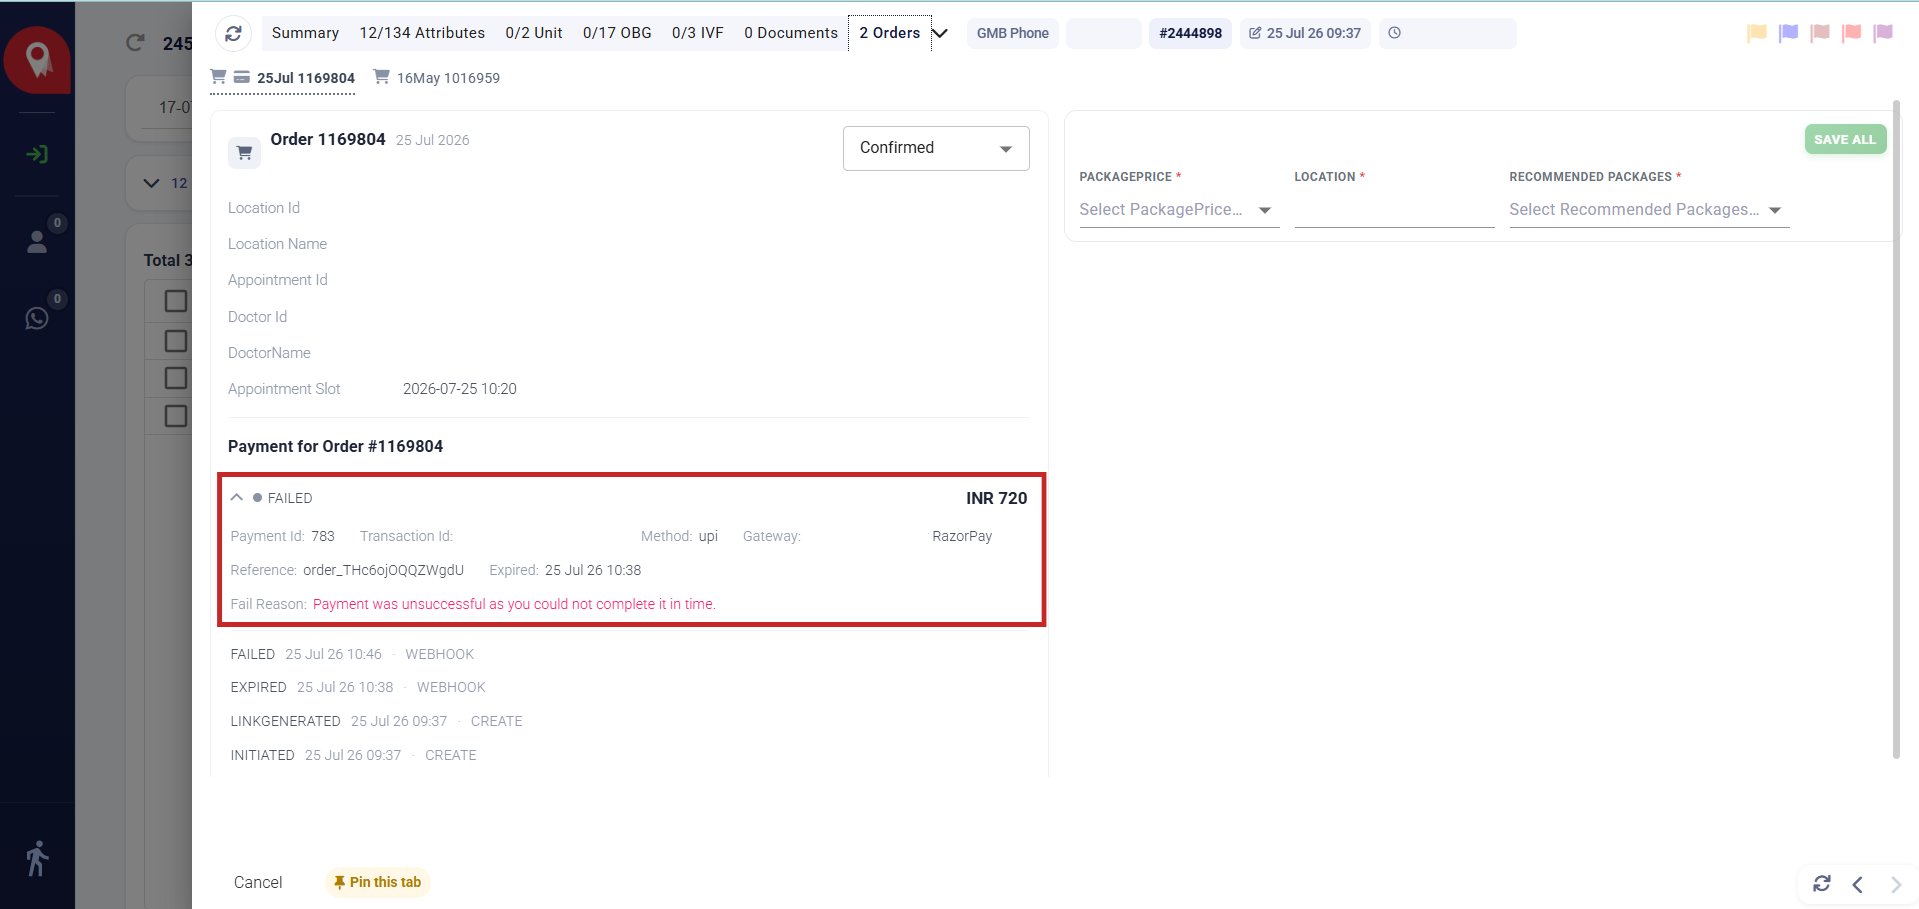
Task: Click the Location input field
Action: (1394, 210)
